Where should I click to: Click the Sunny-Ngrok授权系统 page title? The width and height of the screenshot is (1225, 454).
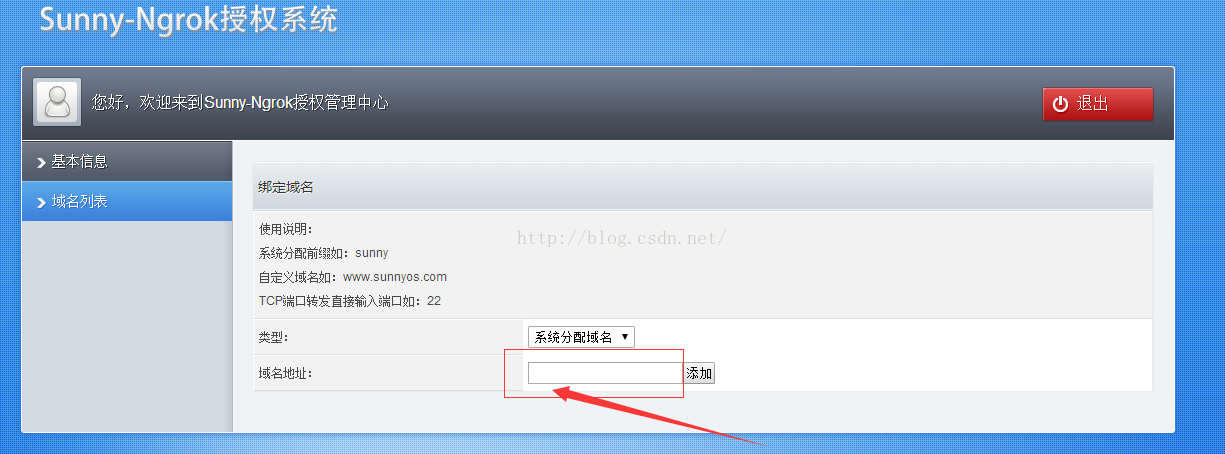(188, 20)
